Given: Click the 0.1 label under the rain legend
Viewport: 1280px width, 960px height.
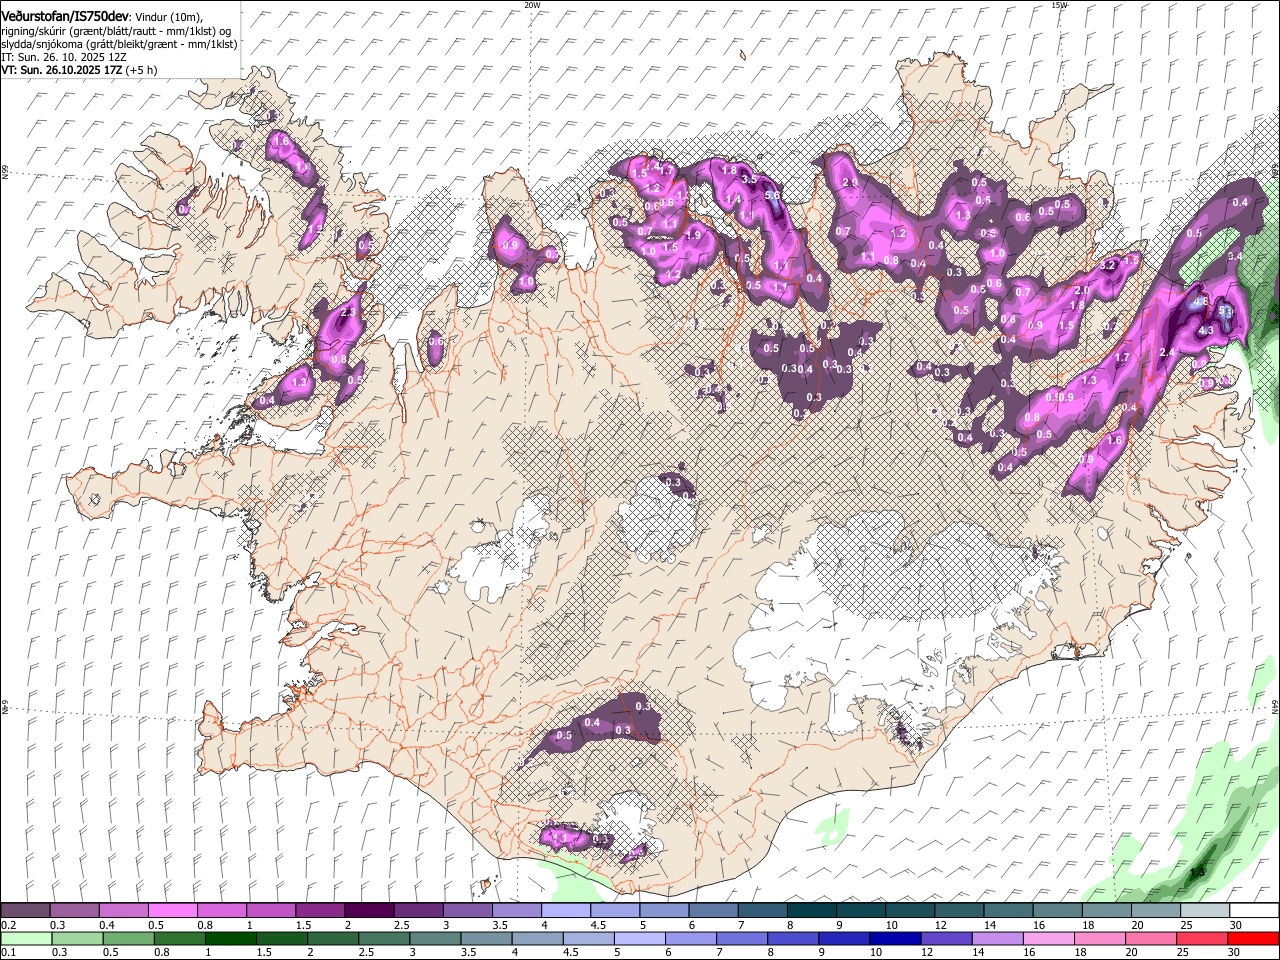Looking at the screenshot, I should 8,952.
